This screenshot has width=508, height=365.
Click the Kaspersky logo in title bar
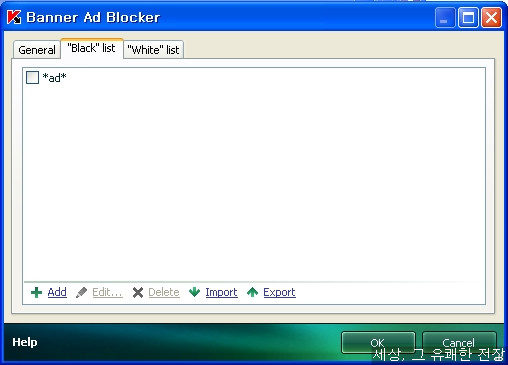(14, 17)
